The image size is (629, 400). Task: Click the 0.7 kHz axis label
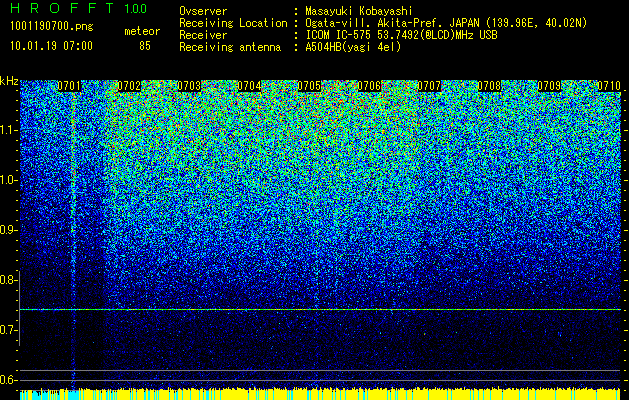click(7, 330)
